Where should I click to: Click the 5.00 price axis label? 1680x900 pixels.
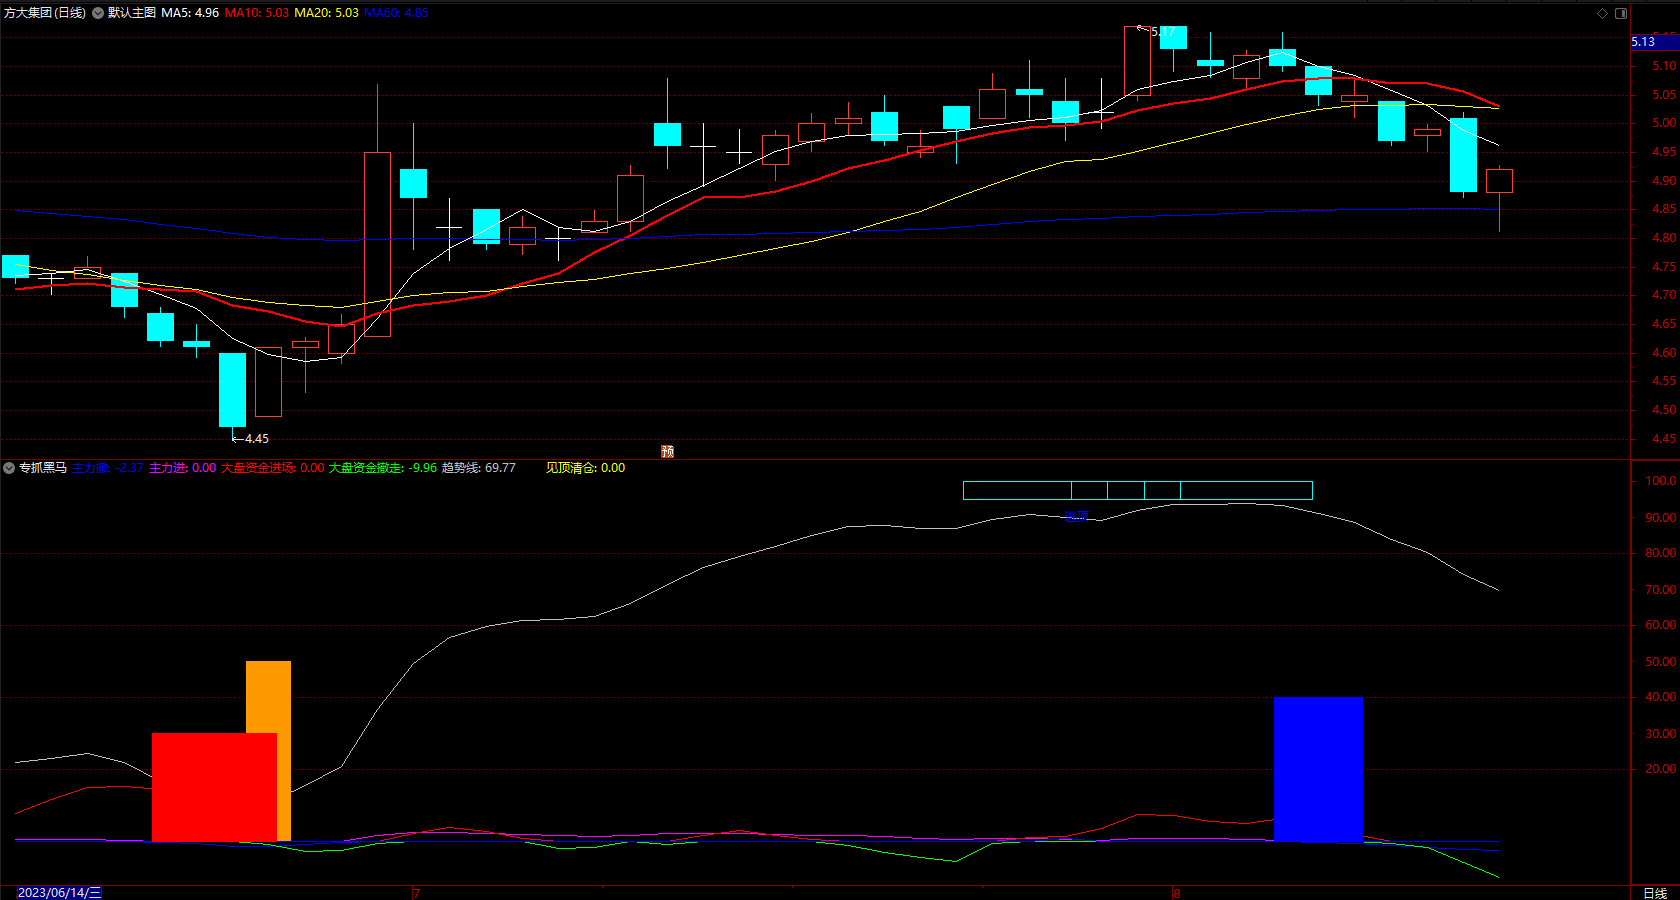pos(1664,123)
